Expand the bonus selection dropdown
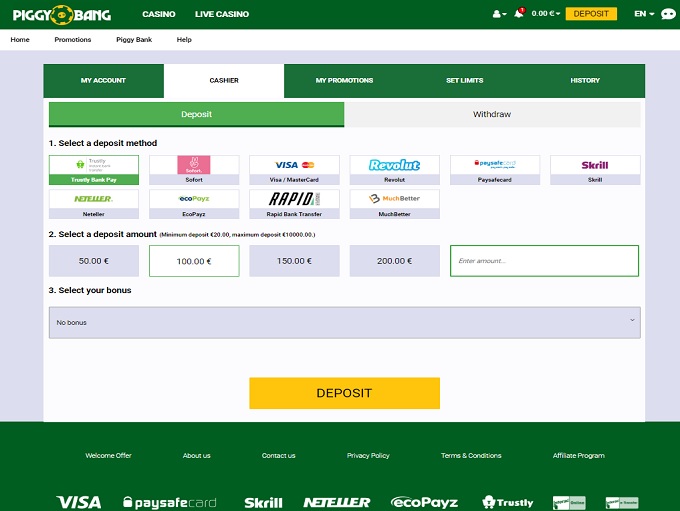 (344, 322)
